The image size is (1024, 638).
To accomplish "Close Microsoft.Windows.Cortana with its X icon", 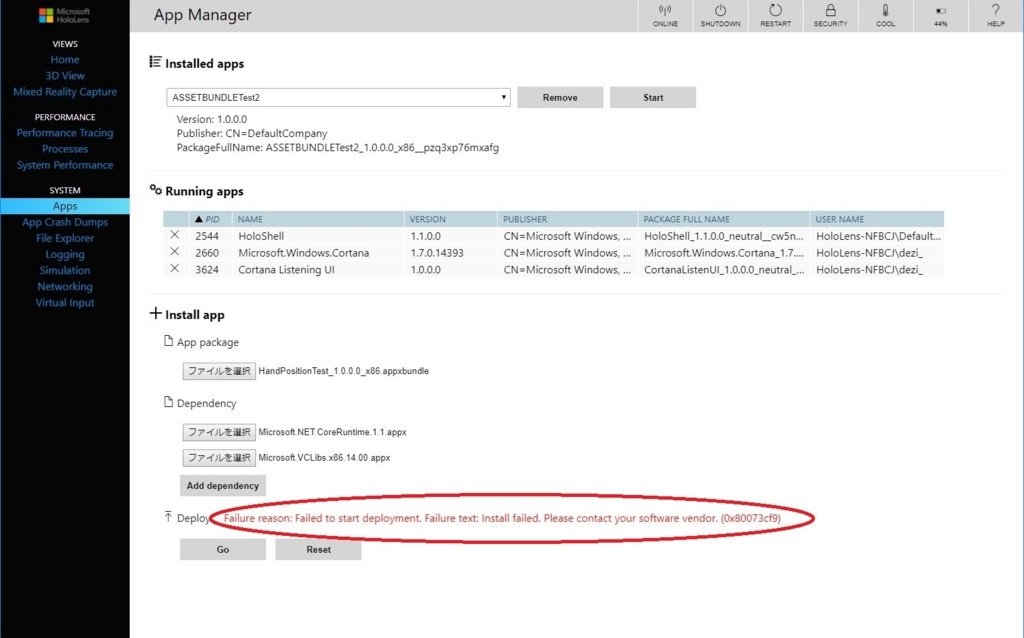I will 174,252.
